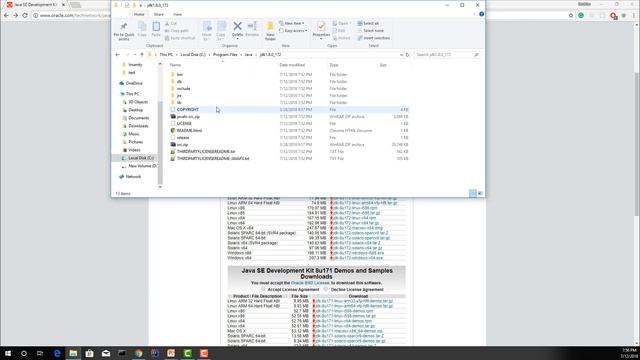Open Mail app from taskbar
Image resolution: width=640 pixels, height=360 pixels.
click(x=106, y=353)
